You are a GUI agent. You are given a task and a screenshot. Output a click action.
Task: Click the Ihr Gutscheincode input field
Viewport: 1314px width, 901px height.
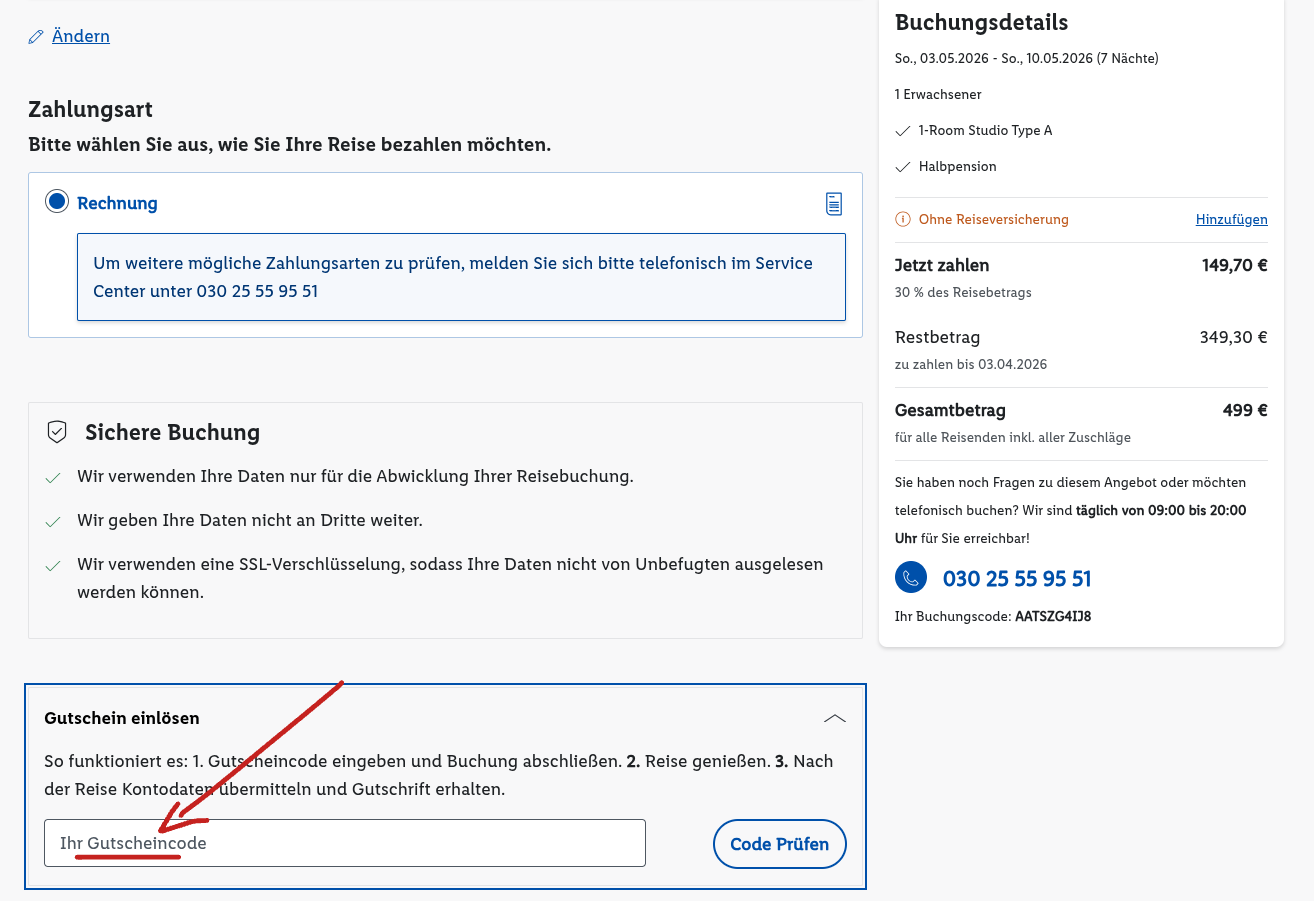[x=344, y=843]
